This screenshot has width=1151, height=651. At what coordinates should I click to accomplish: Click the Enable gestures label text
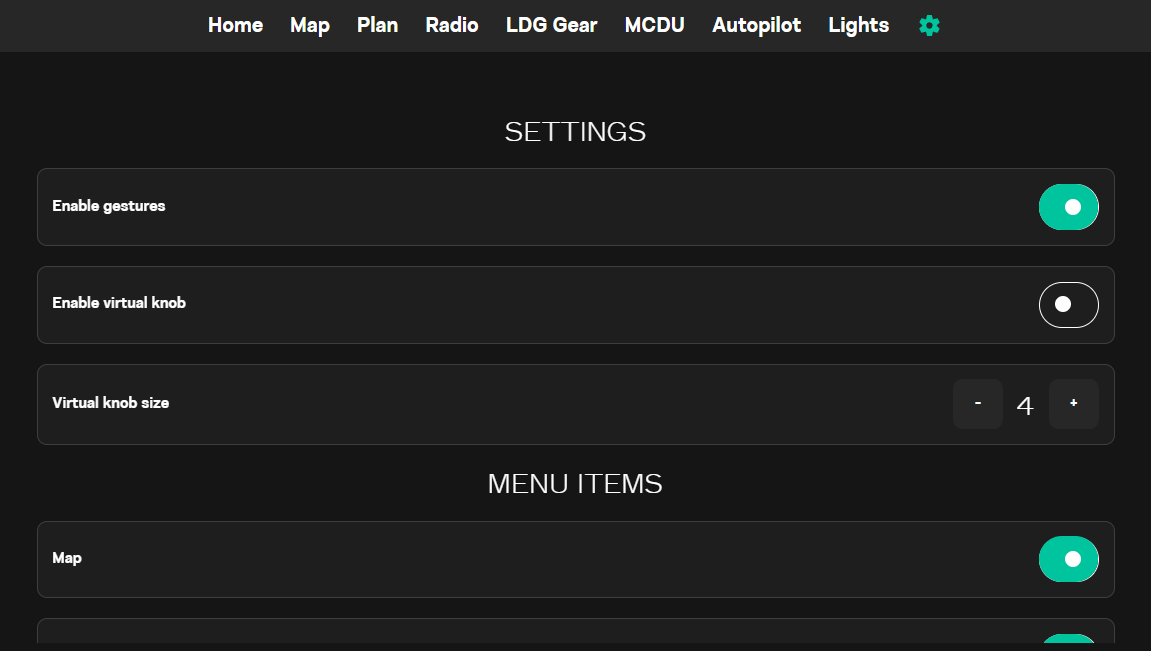109,206
